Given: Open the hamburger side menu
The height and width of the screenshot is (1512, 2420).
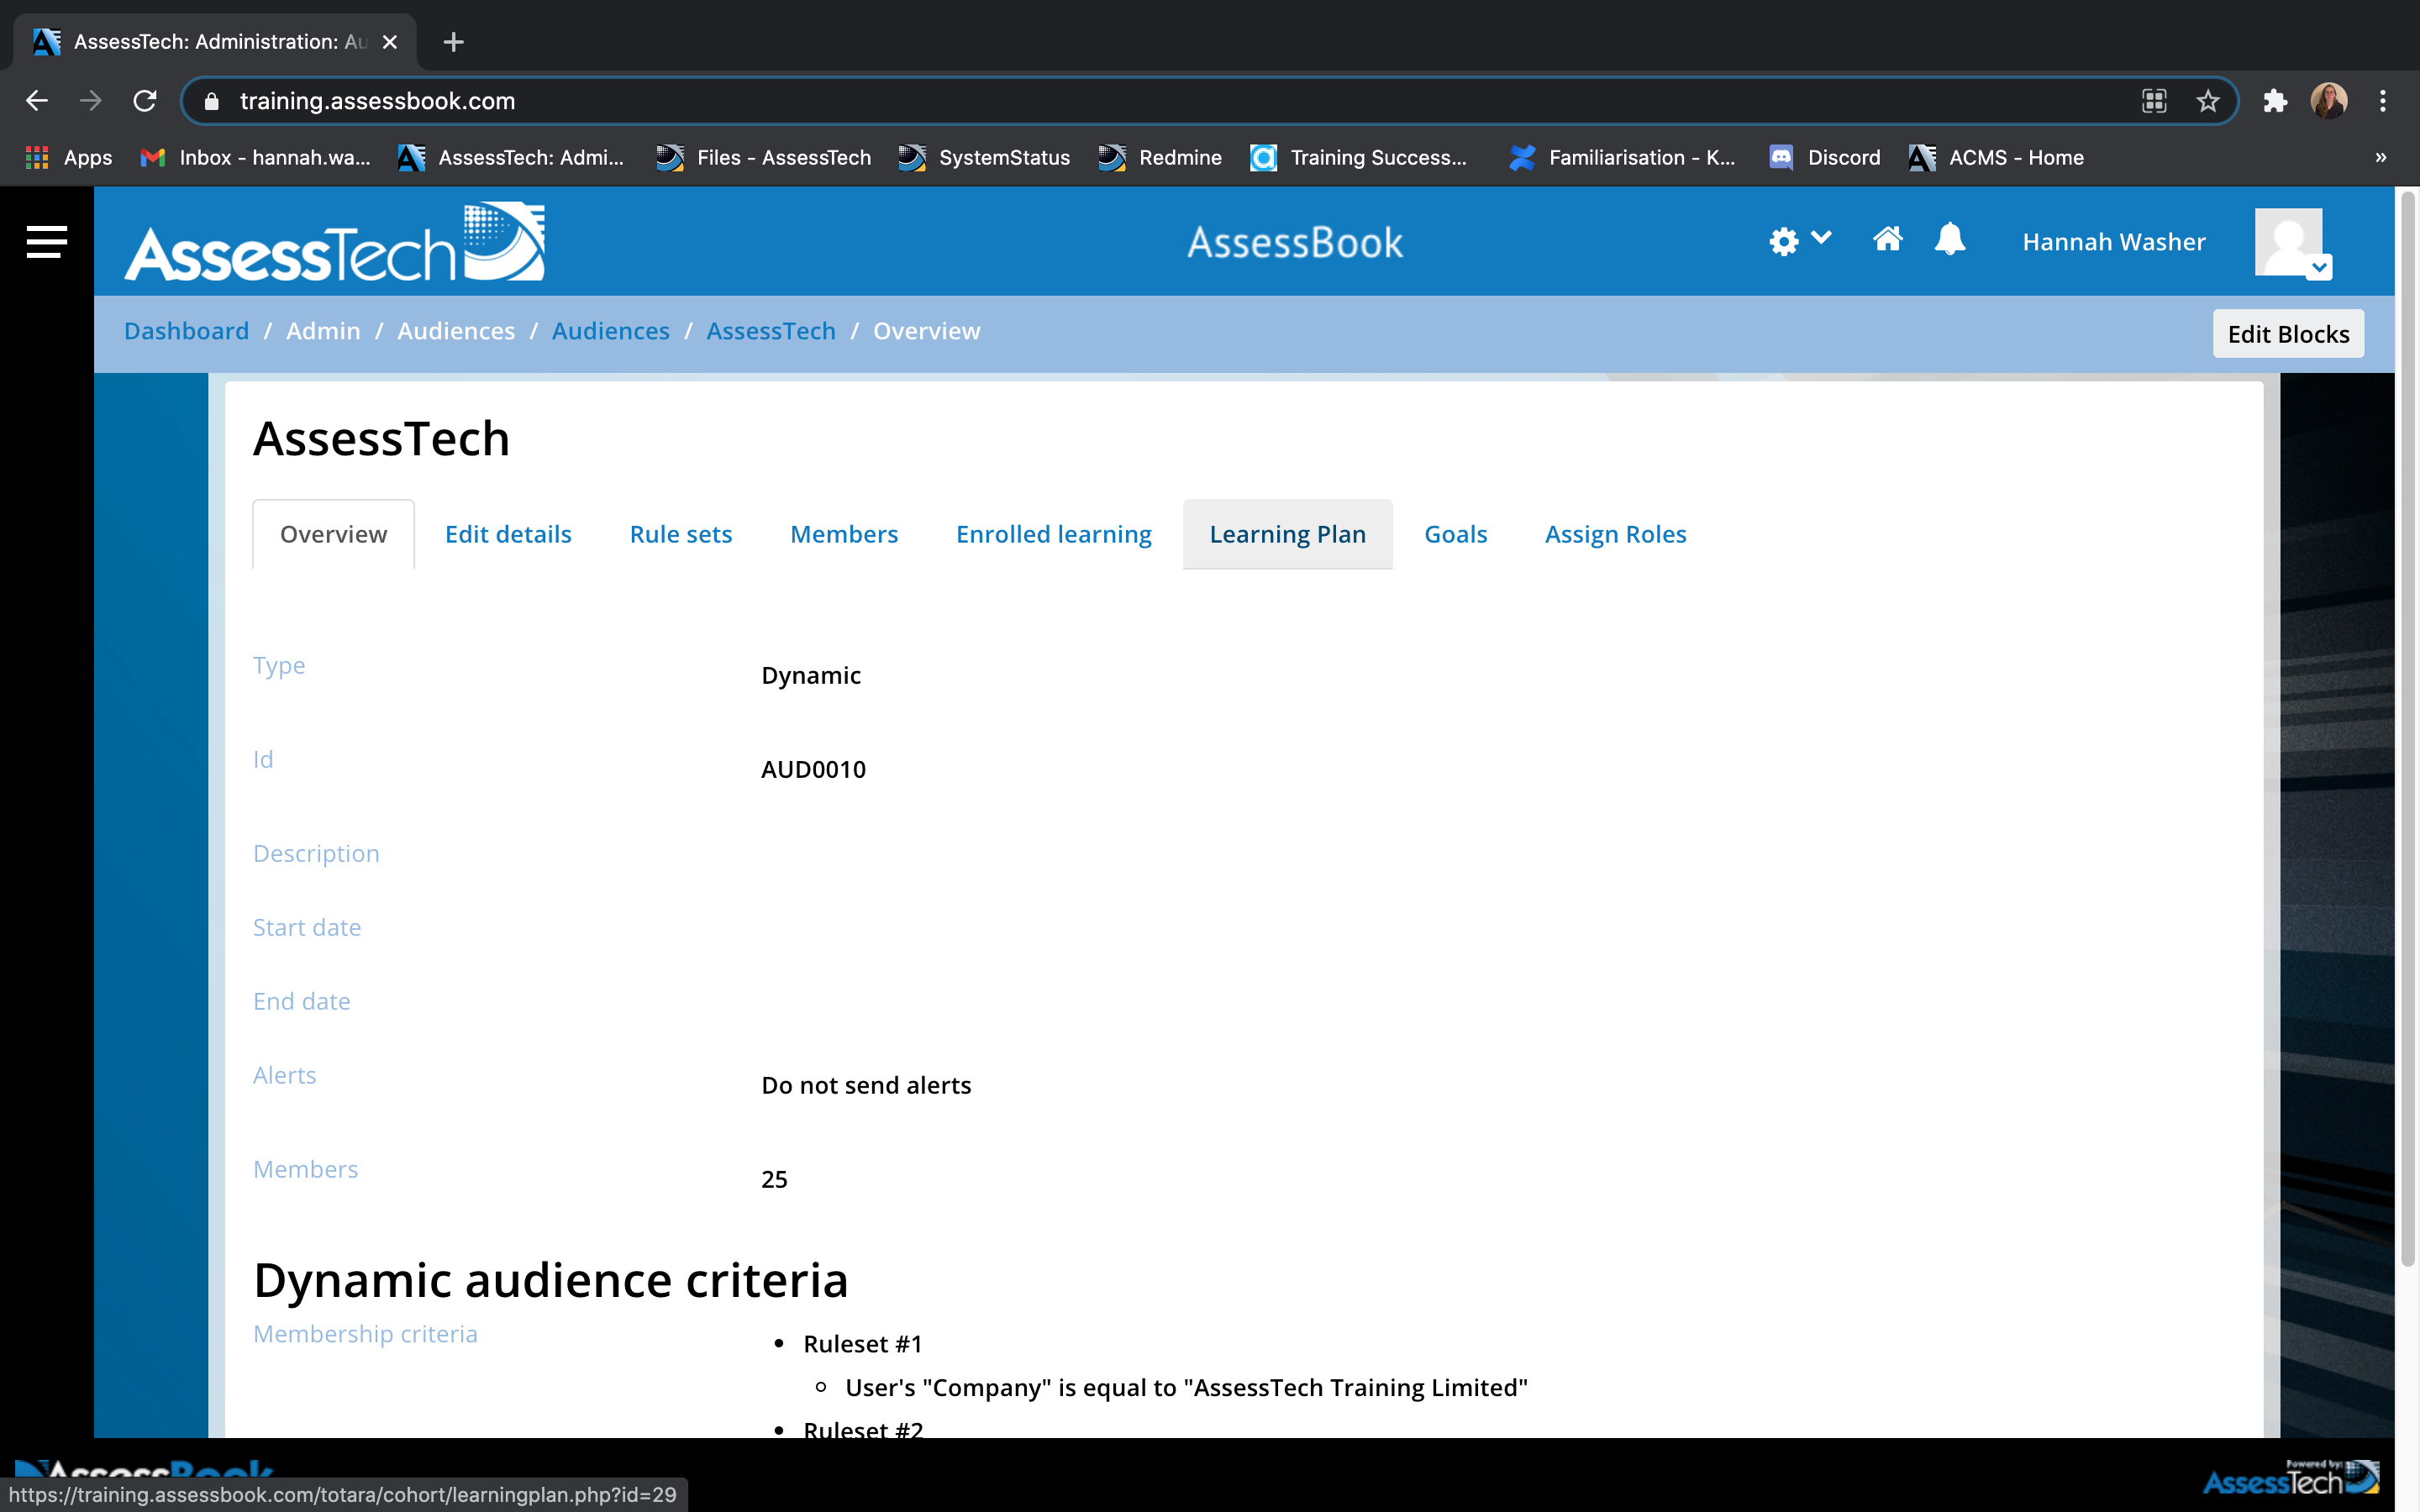Looking at the screenshot, I should (x=46, y=242).
